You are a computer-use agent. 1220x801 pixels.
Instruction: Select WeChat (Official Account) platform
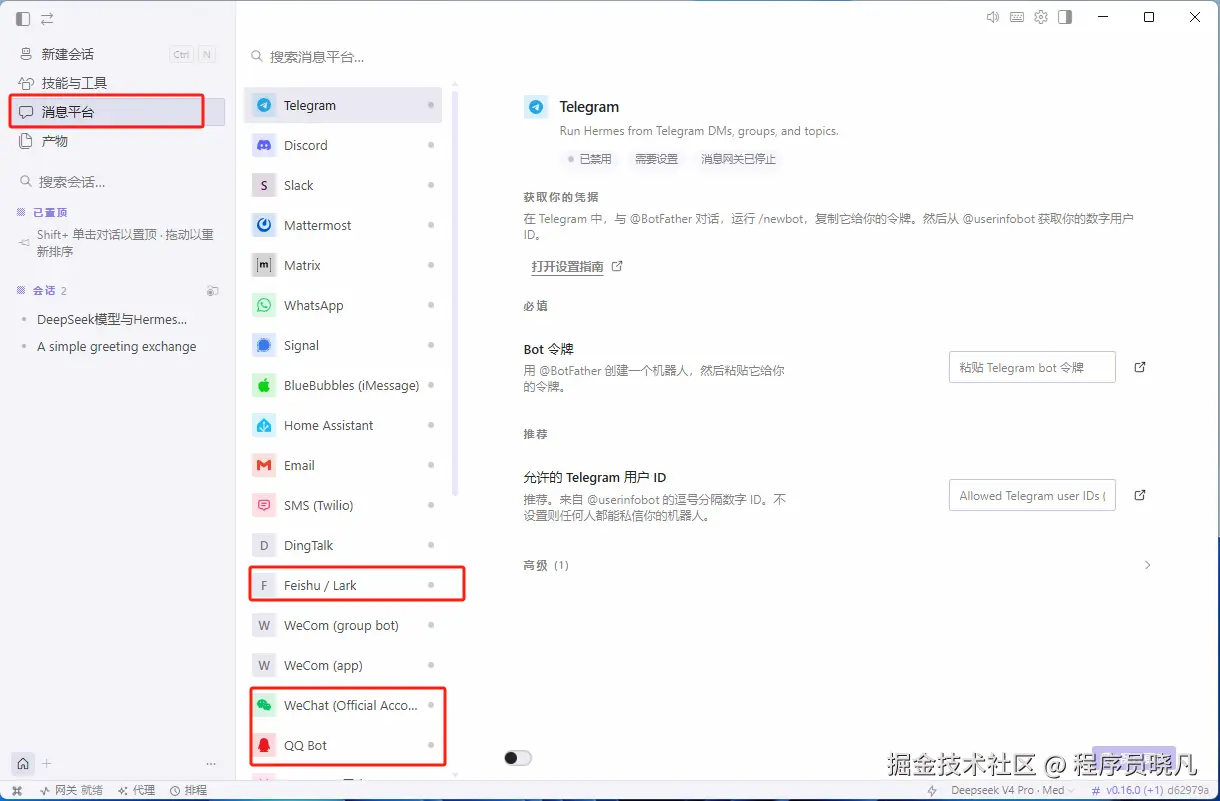[343, 705]
